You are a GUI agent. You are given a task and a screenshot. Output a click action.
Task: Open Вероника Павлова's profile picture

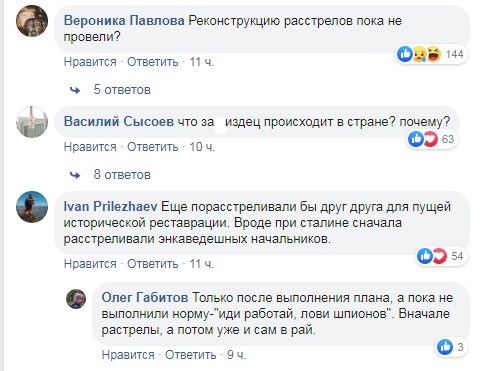click(x=32, y=21)
